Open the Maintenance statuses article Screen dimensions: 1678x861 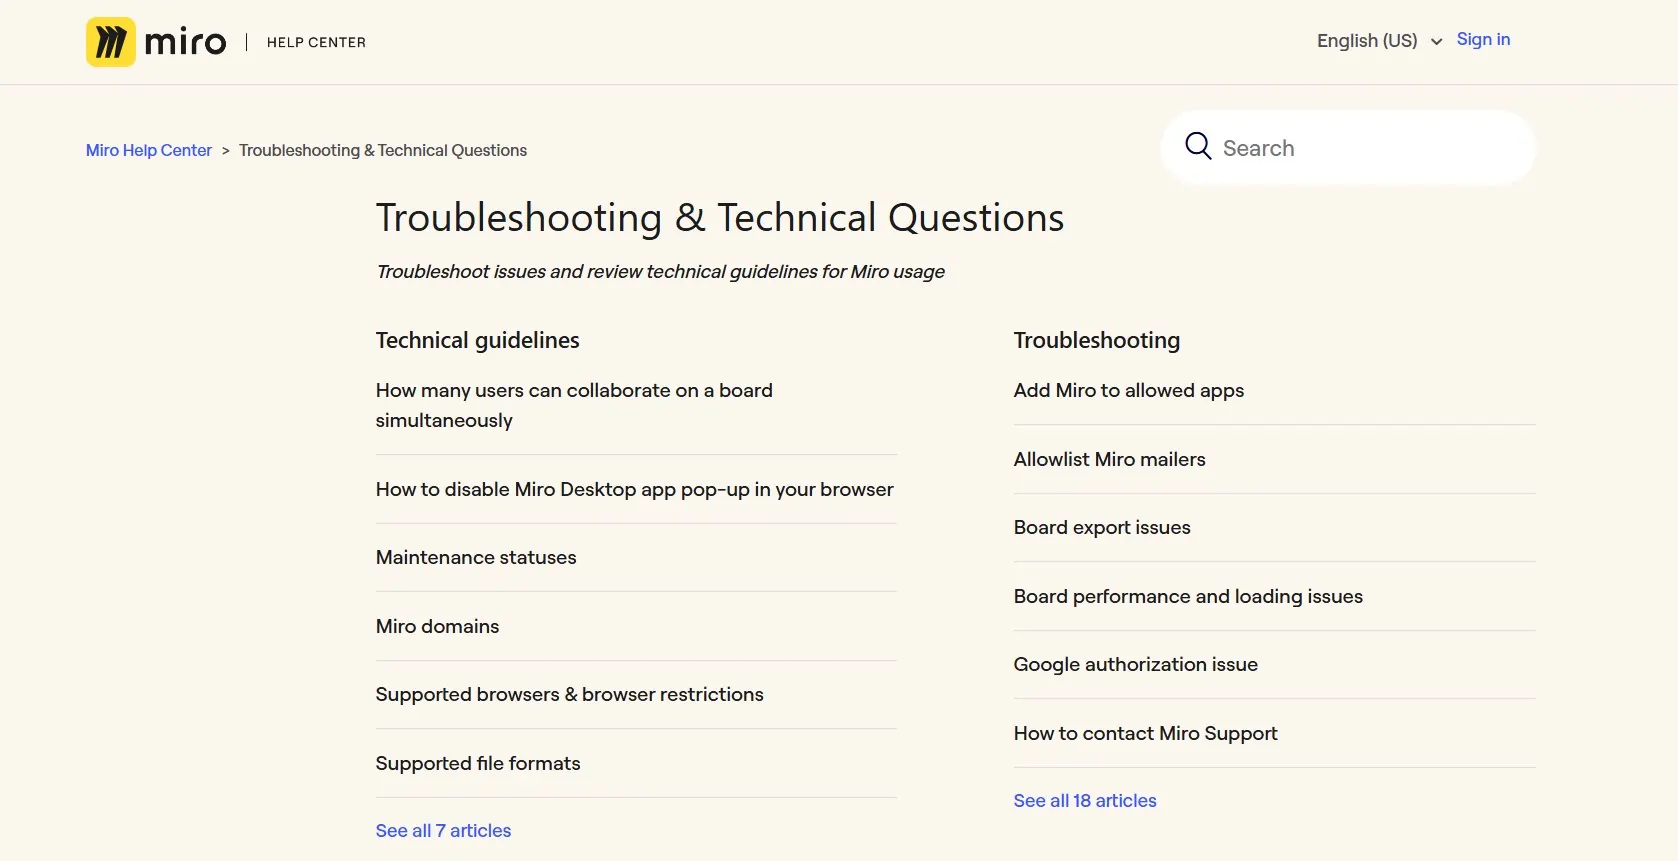(x=476, y=557)
